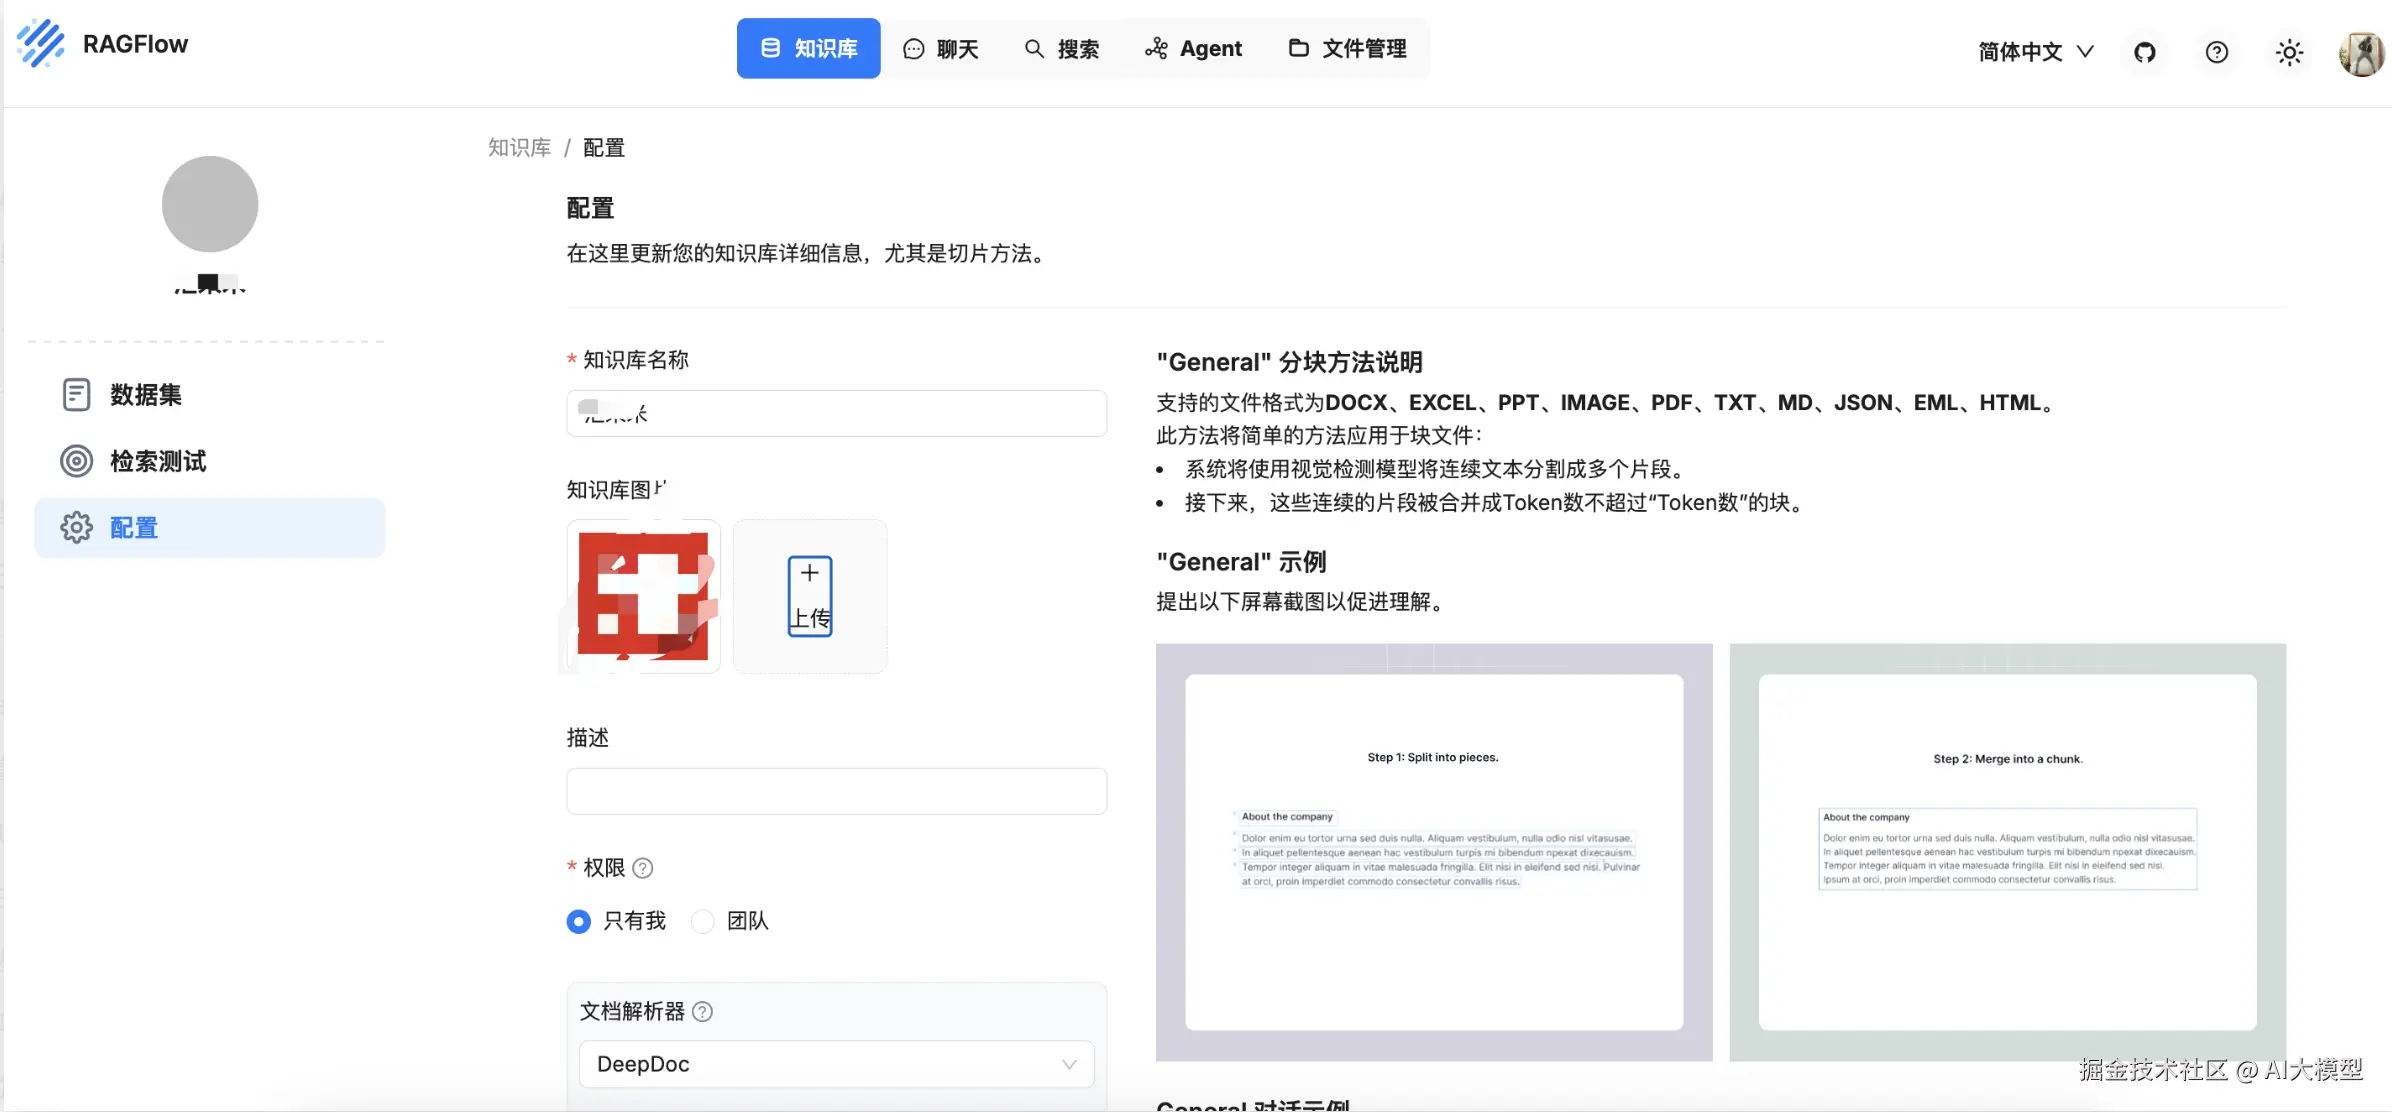Open the 简体中文 language dropdown
Viewport: 2392px width, 1112px height.
pos(2036,52)
